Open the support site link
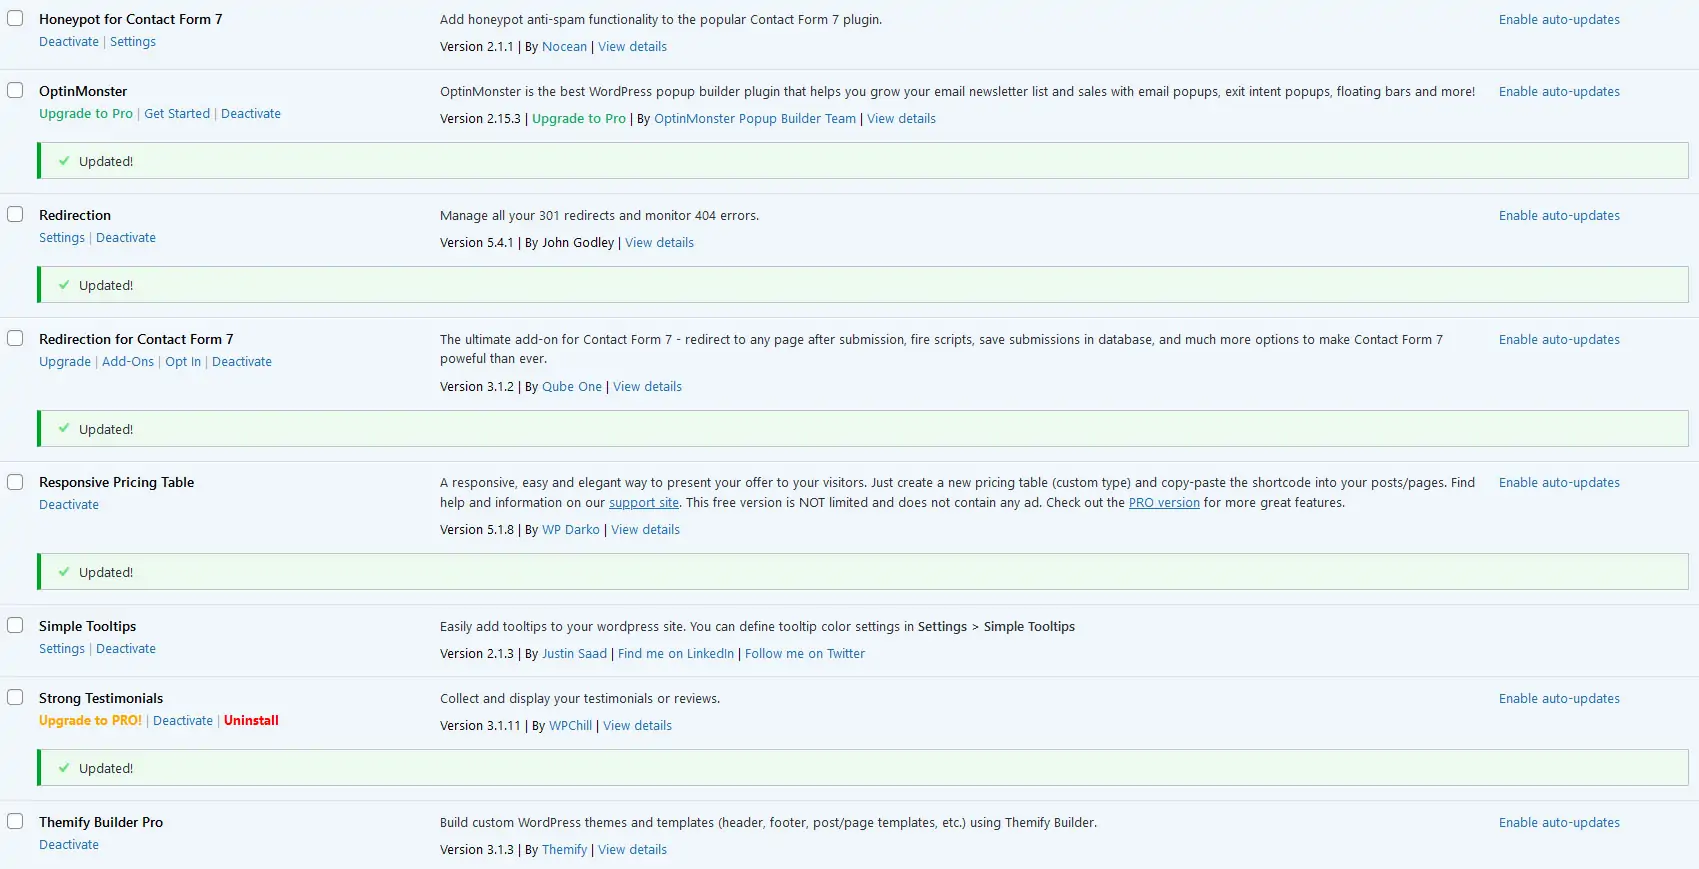This screenshot has width=1699, height=869. (644, 503)
